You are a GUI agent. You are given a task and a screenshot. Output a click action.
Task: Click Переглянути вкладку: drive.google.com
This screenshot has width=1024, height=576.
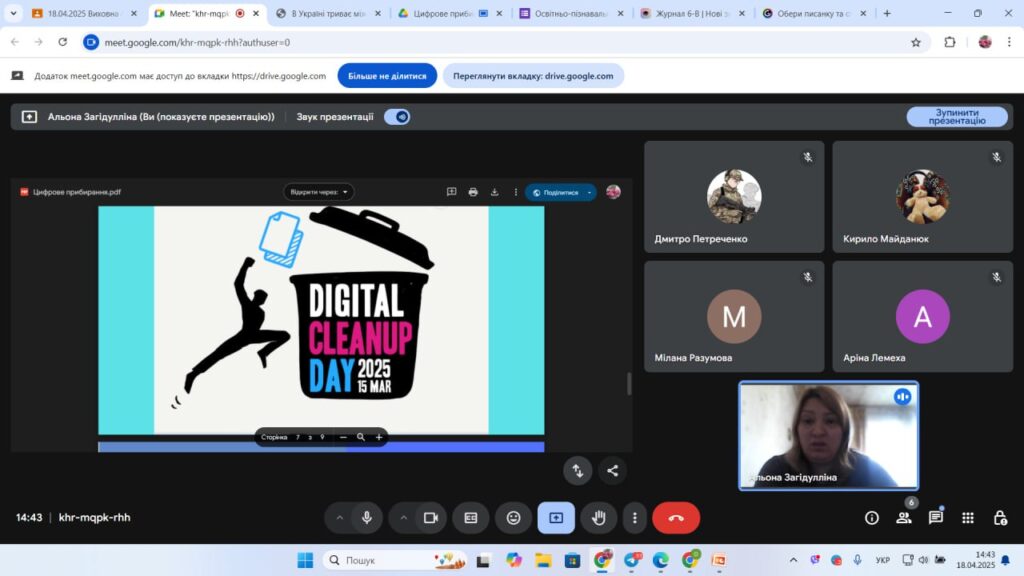tap(533, 76)
